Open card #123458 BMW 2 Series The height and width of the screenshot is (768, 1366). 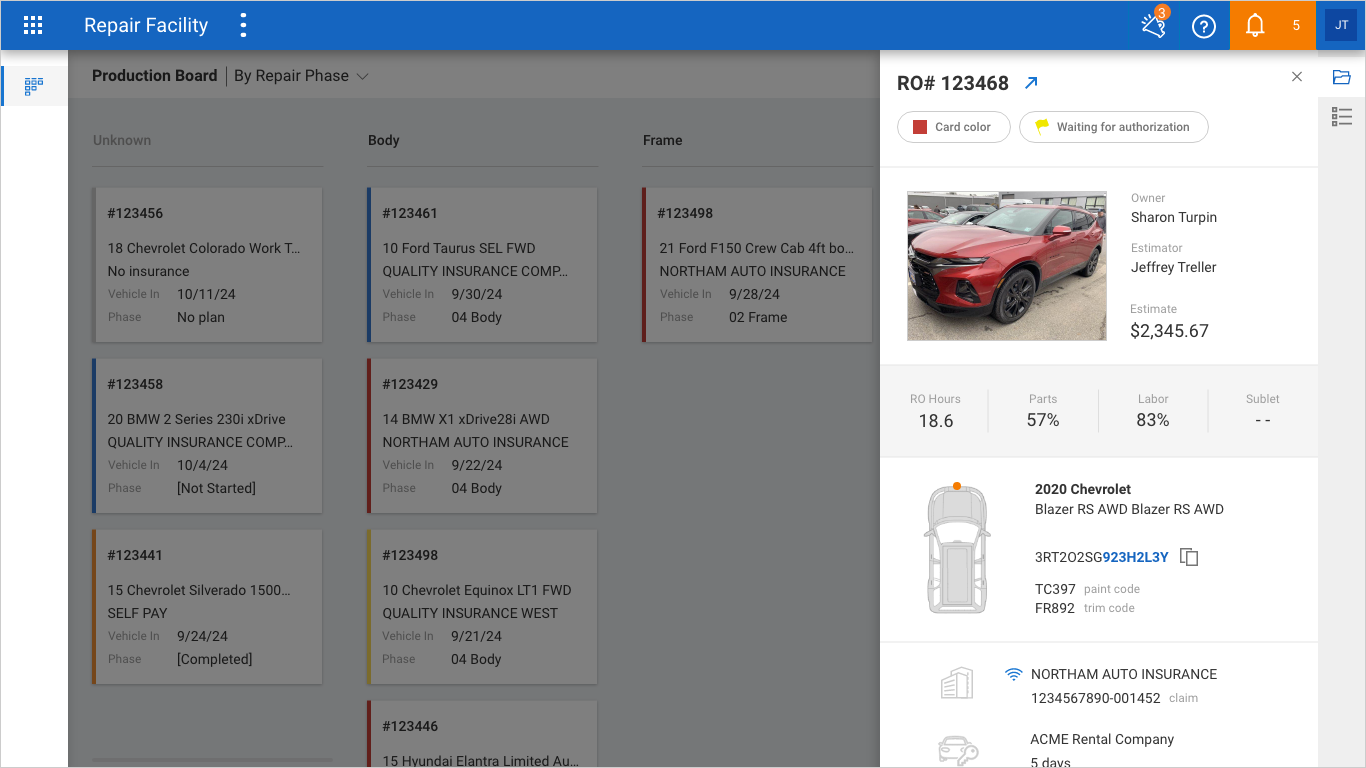point(208,436)
